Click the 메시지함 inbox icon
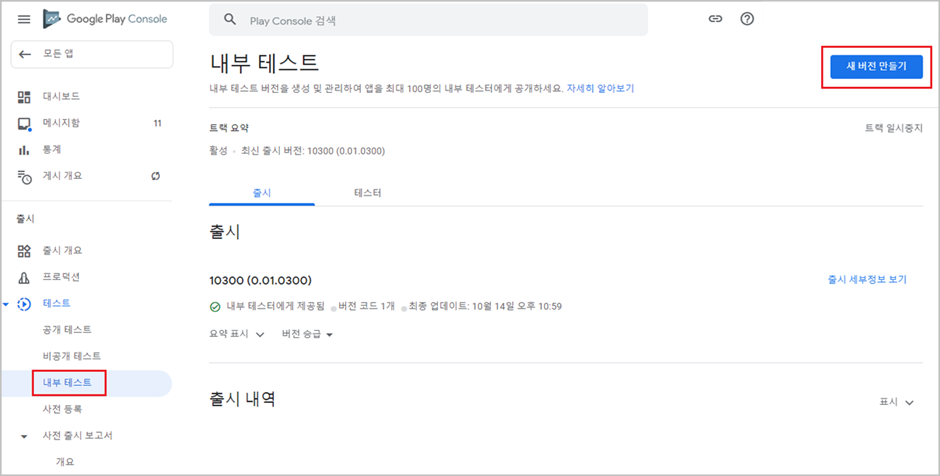940x476 pixels. pos(24,123)
